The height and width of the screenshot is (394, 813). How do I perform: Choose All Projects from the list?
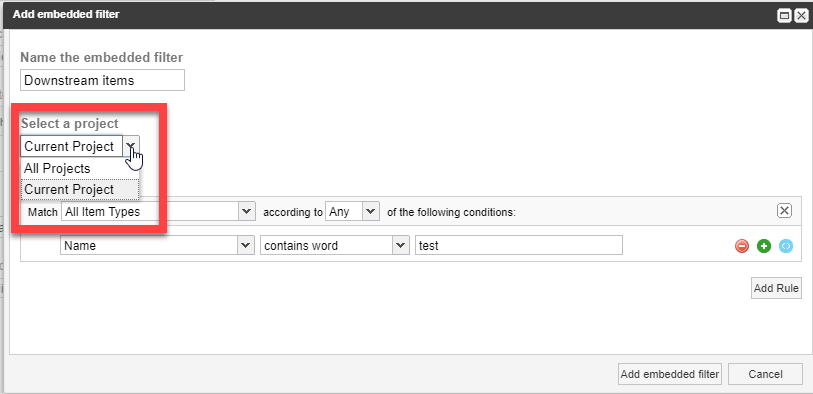tap(80, 168)
